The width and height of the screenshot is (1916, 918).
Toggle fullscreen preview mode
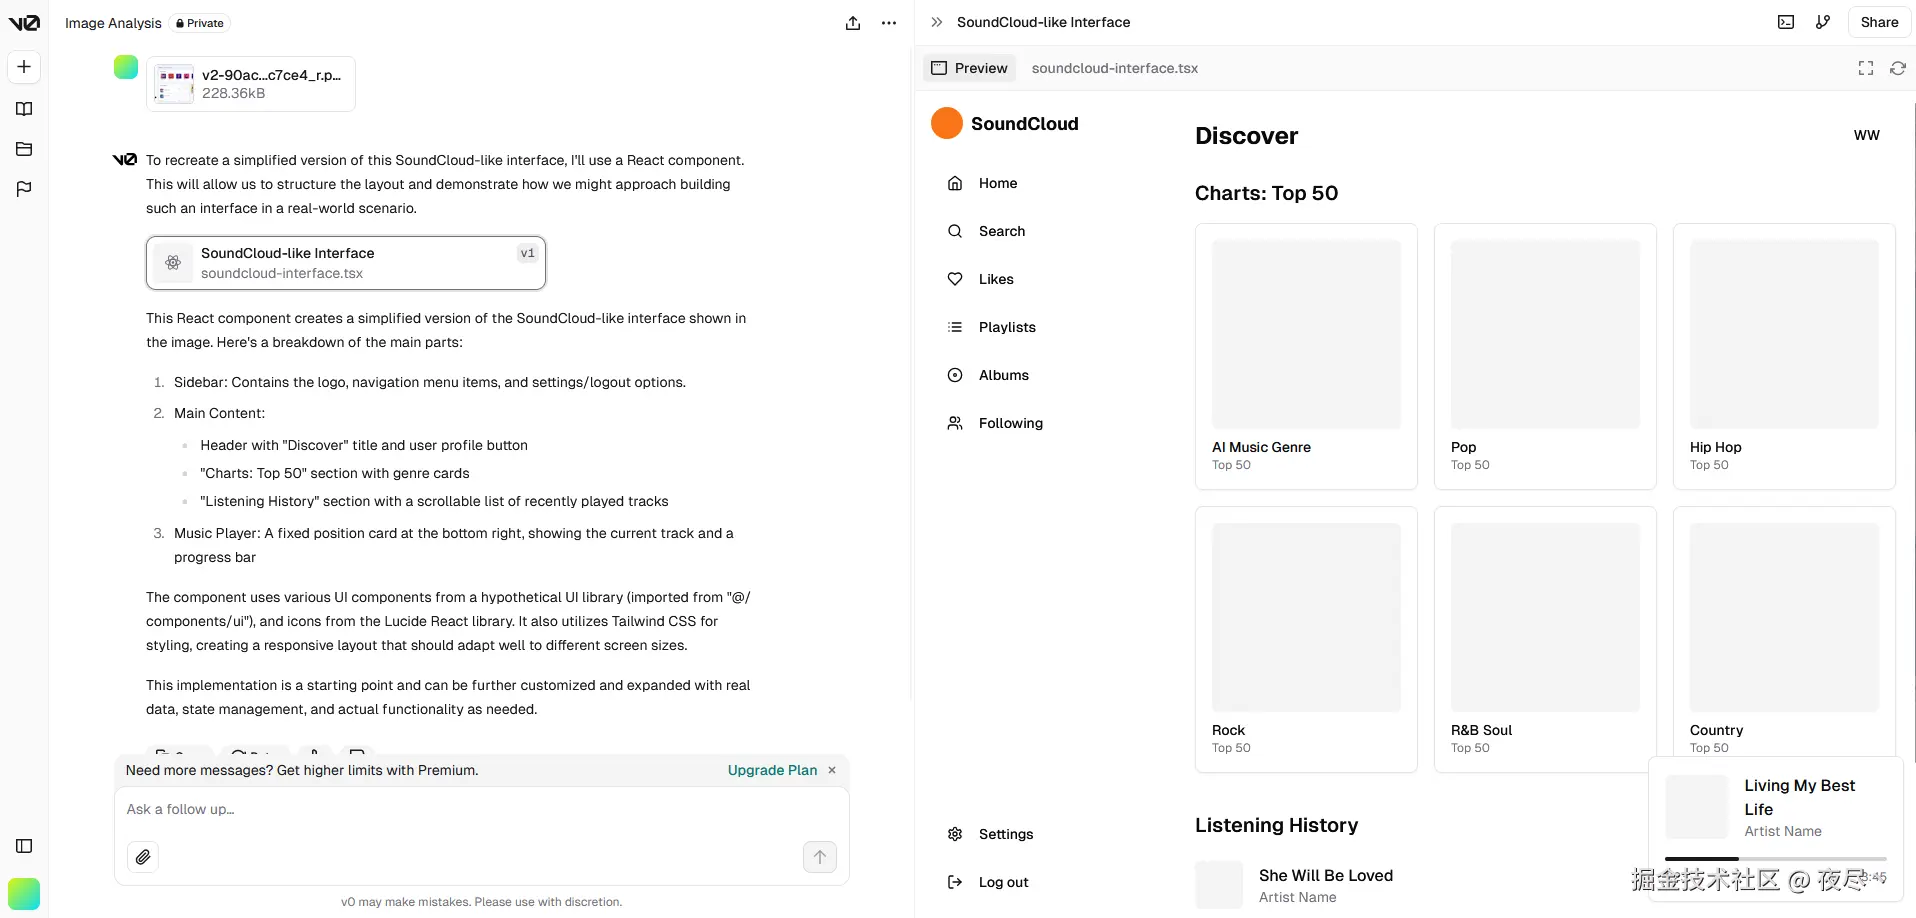pyautogui.click(x=1866, y=68)
